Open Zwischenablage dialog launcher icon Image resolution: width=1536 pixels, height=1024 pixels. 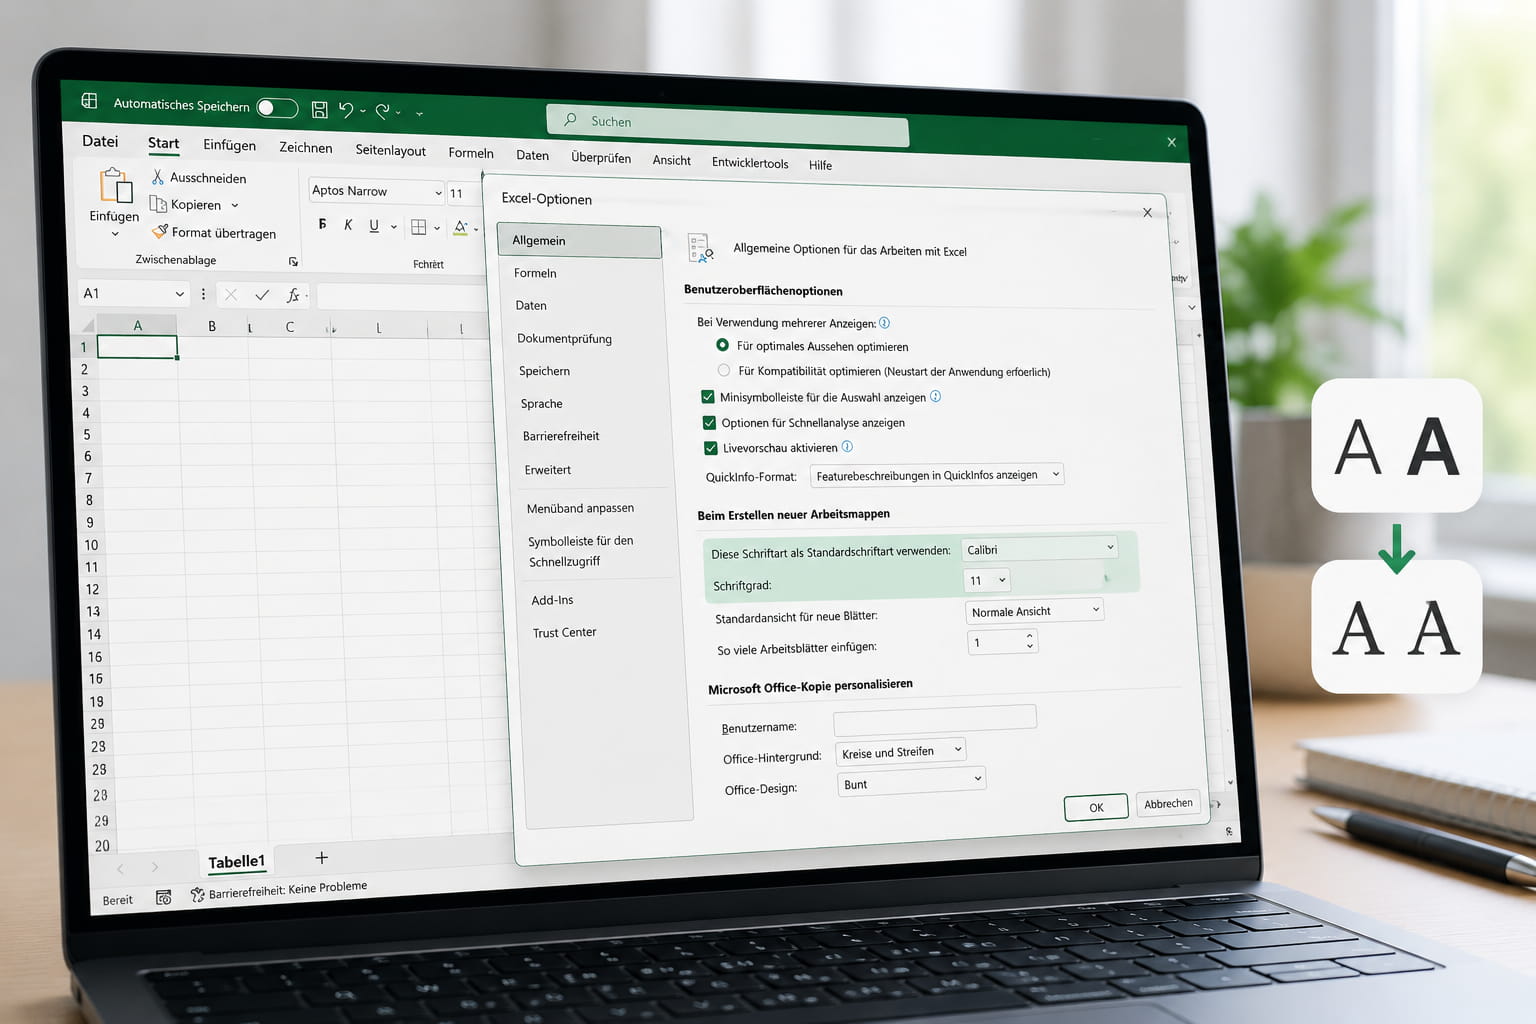click(293, 262)
